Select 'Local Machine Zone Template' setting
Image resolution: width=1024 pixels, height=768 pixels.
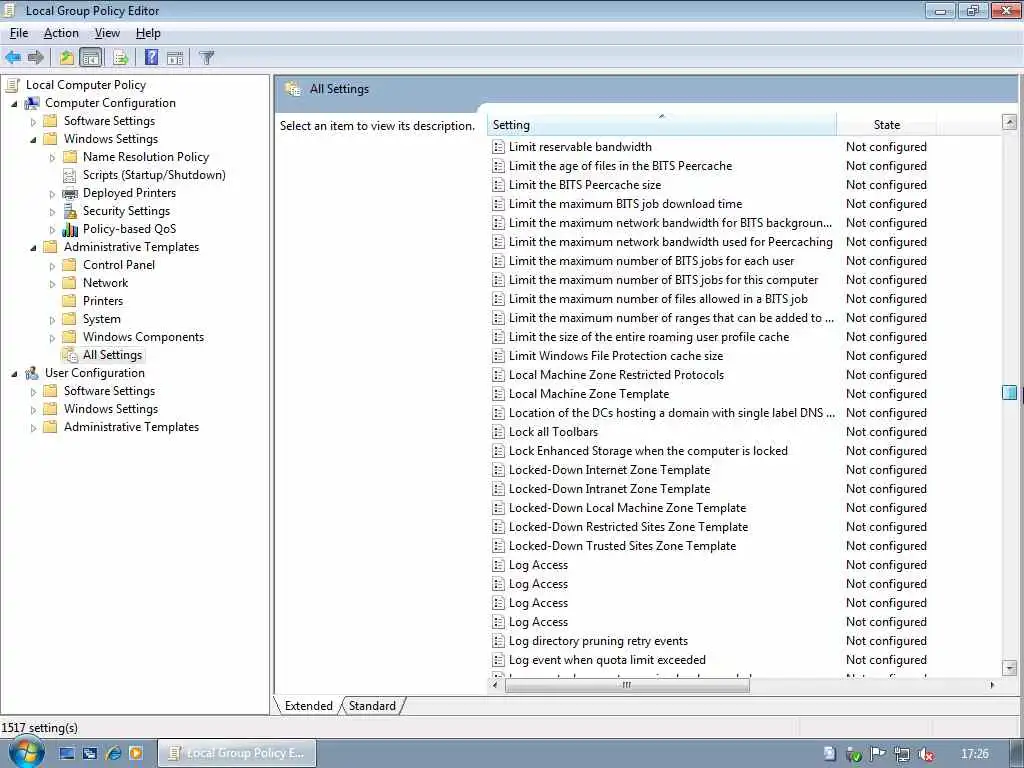[588, 394]
